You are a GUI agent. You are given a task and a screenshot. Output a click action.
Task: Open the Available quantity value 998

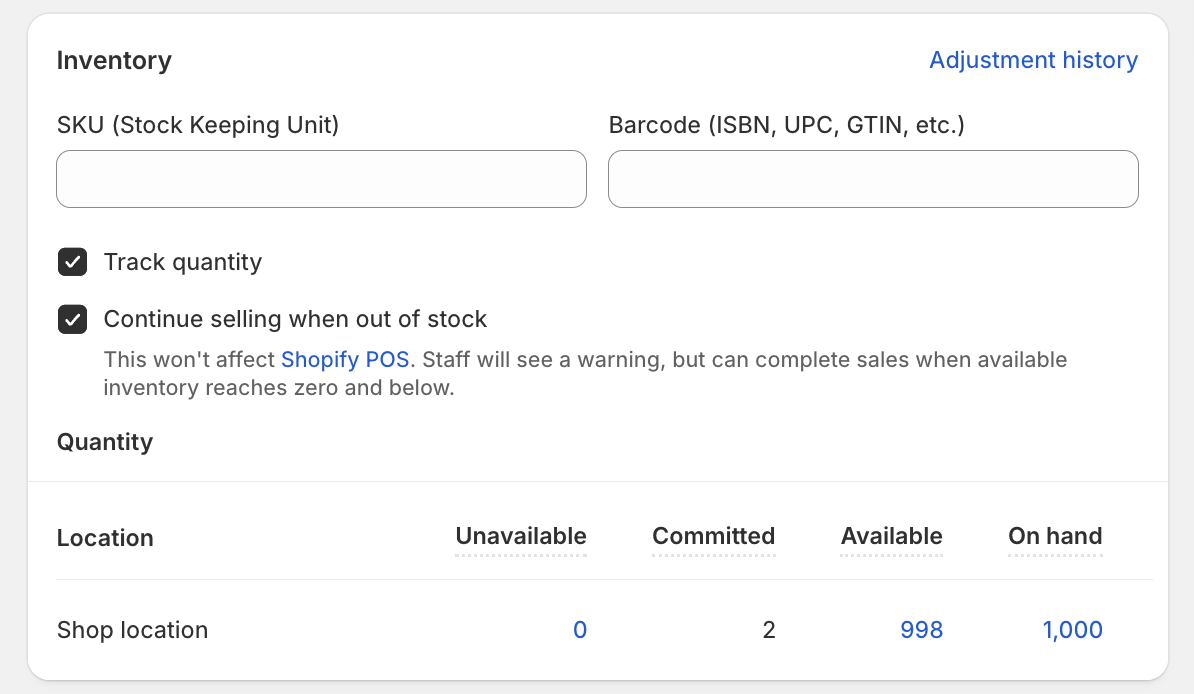tap(921, 630)
